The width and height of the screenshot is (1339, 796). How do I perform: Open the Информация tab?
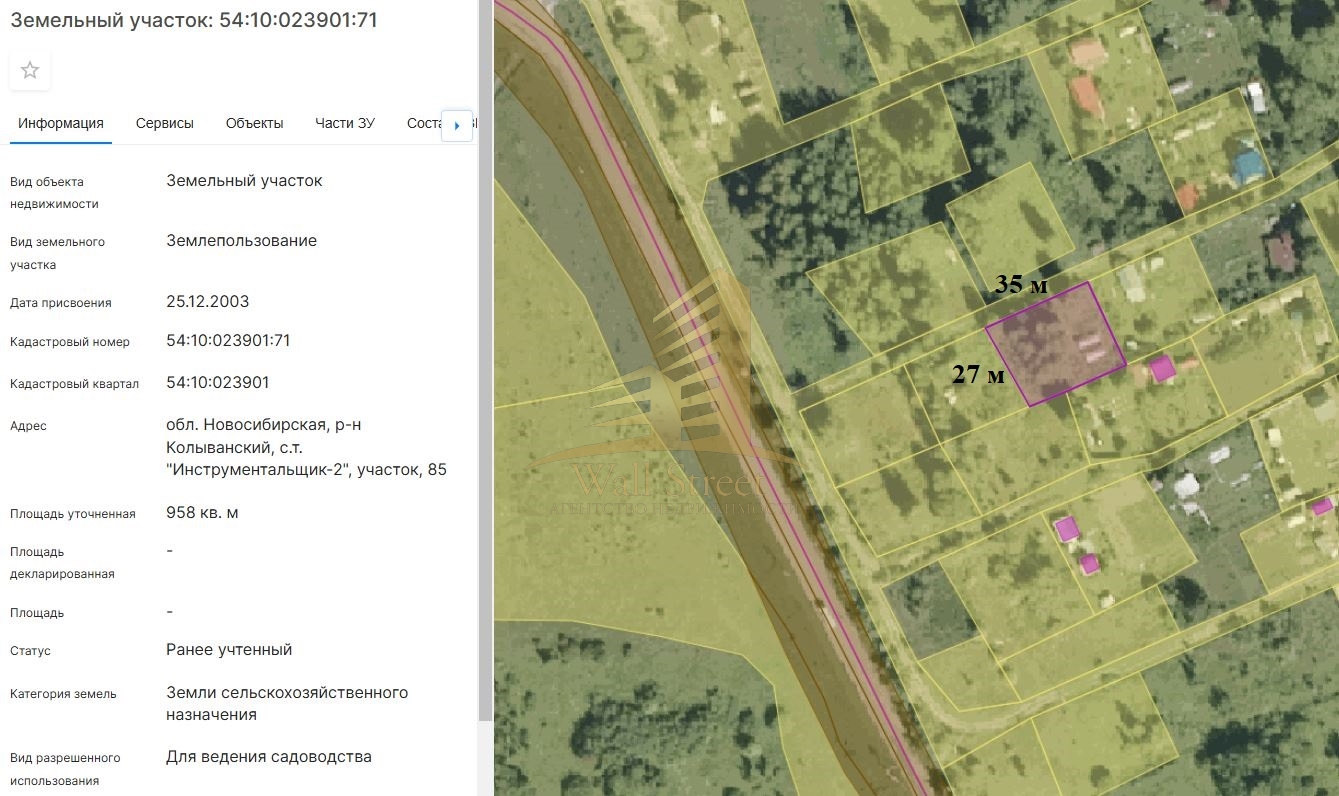pos(61,124)
